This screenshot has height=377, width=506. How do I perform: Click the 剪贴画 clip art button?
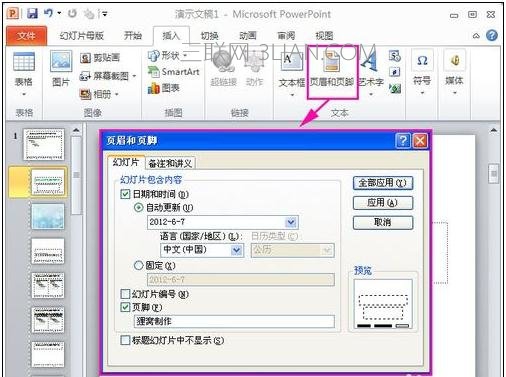[x=100, y=58]
